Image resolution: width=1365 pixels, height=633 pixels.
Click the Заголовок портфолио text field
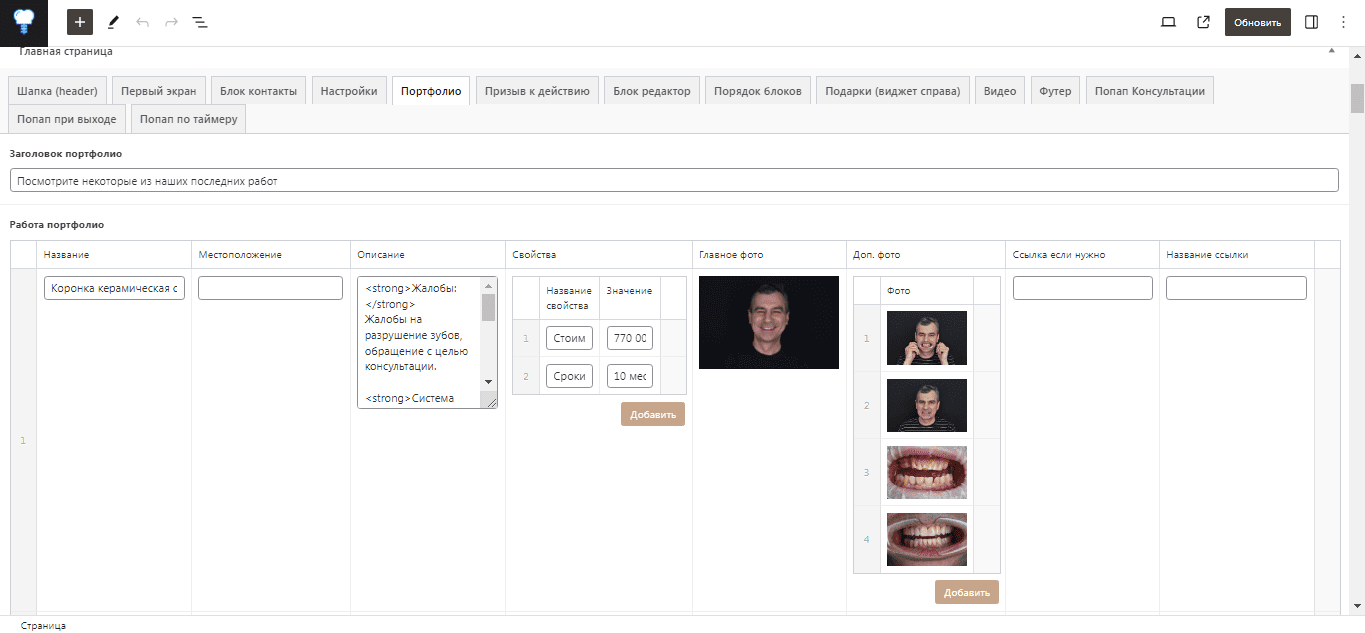click(x=674, y=181)
